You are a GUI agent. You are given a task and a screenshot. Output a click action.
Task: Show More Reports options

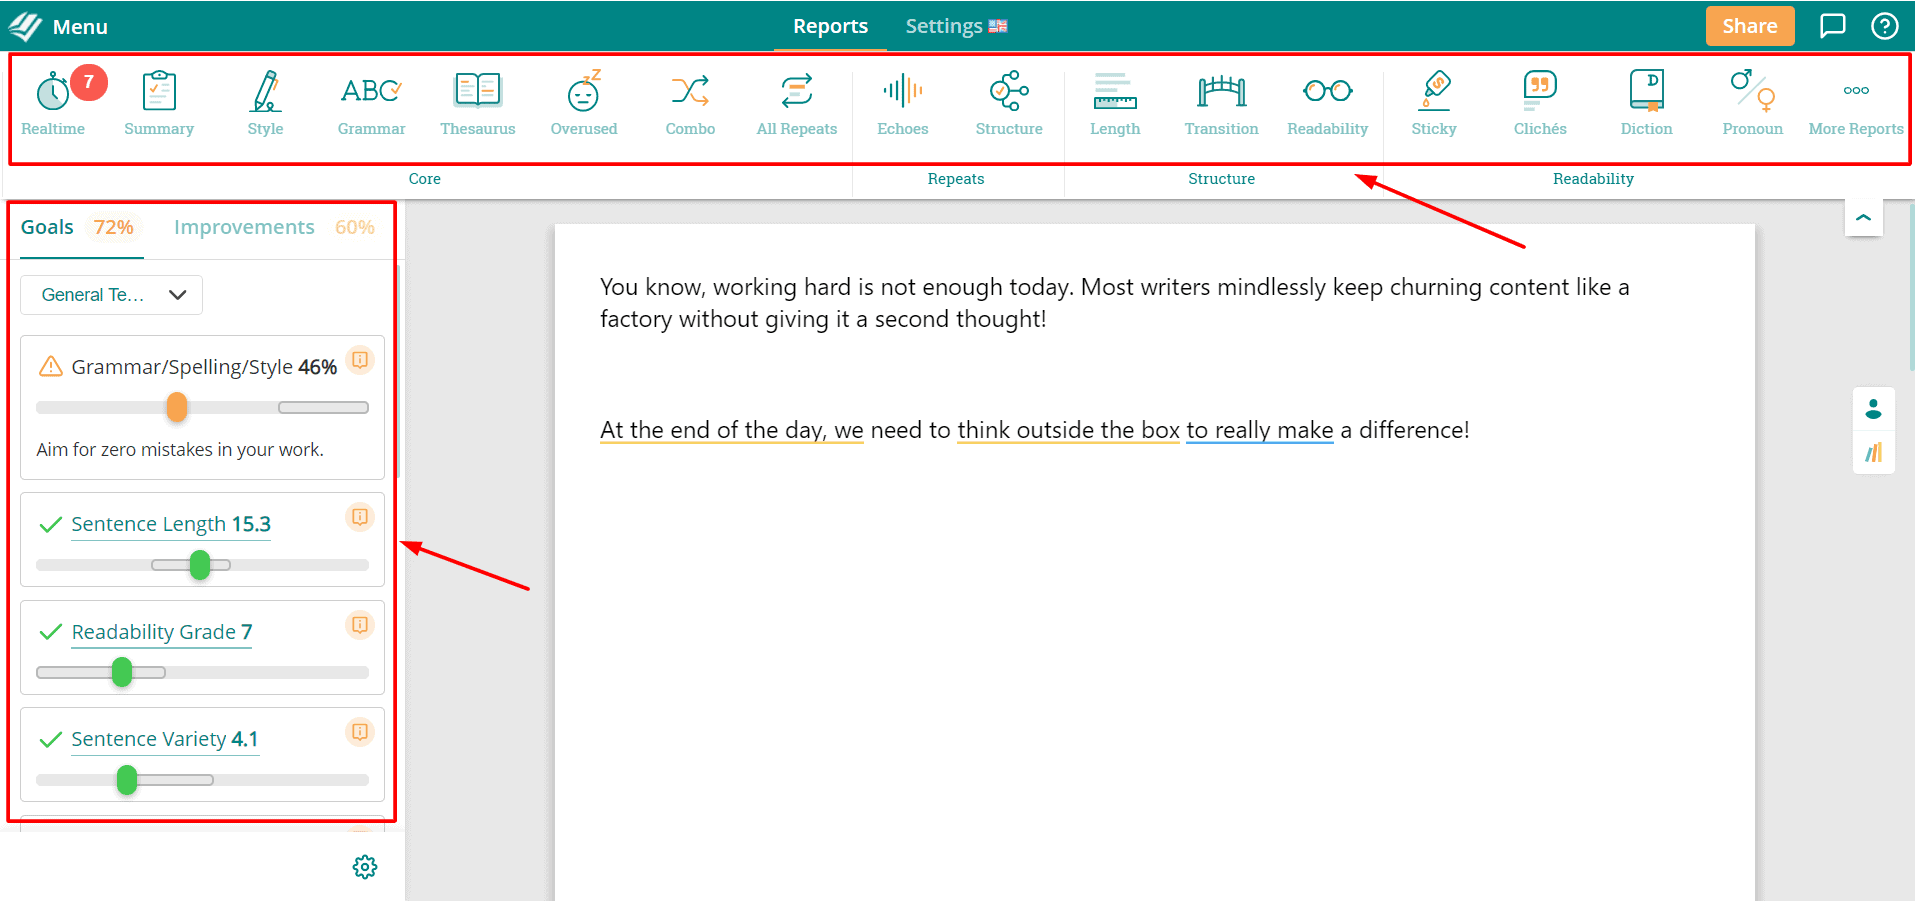click(x=1856, y=103)
